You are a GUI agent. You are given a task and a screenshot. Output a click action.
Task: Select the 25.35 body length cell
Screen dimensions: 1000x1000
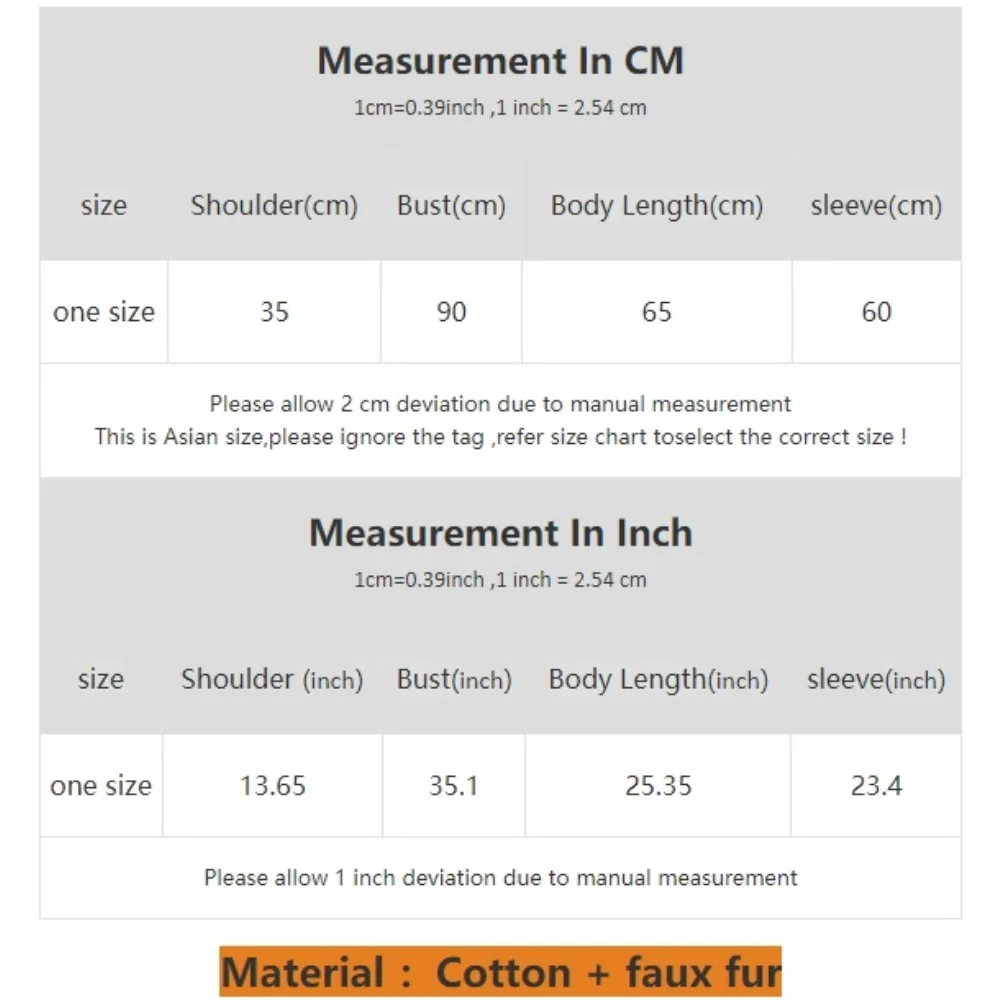[658, 786]
